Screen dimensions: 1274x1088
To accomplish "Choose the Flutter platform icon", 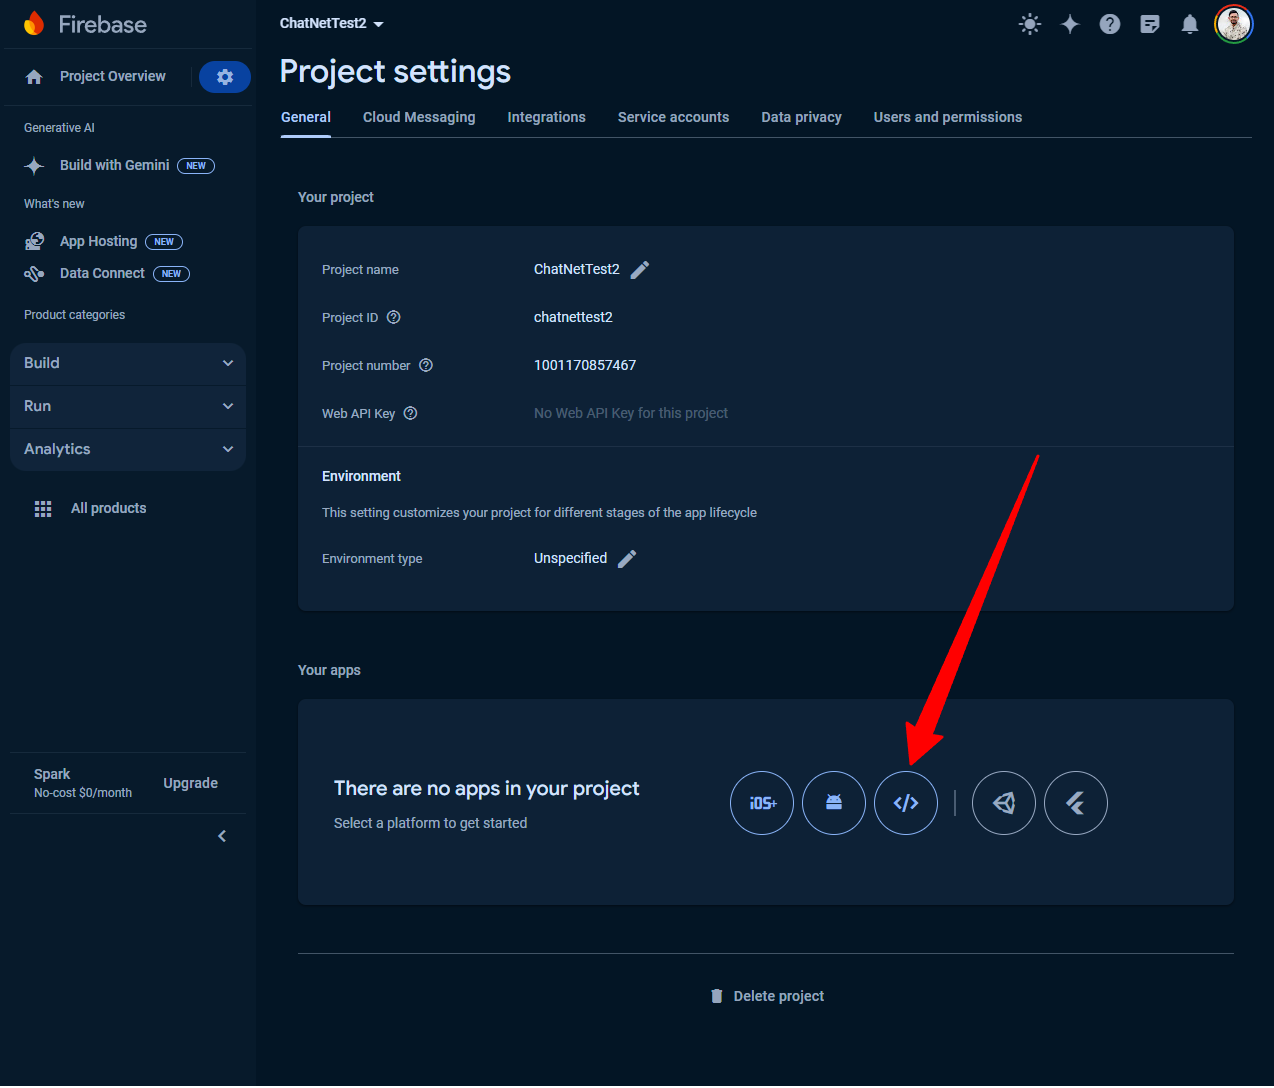I will click(x=1076, y=803).
